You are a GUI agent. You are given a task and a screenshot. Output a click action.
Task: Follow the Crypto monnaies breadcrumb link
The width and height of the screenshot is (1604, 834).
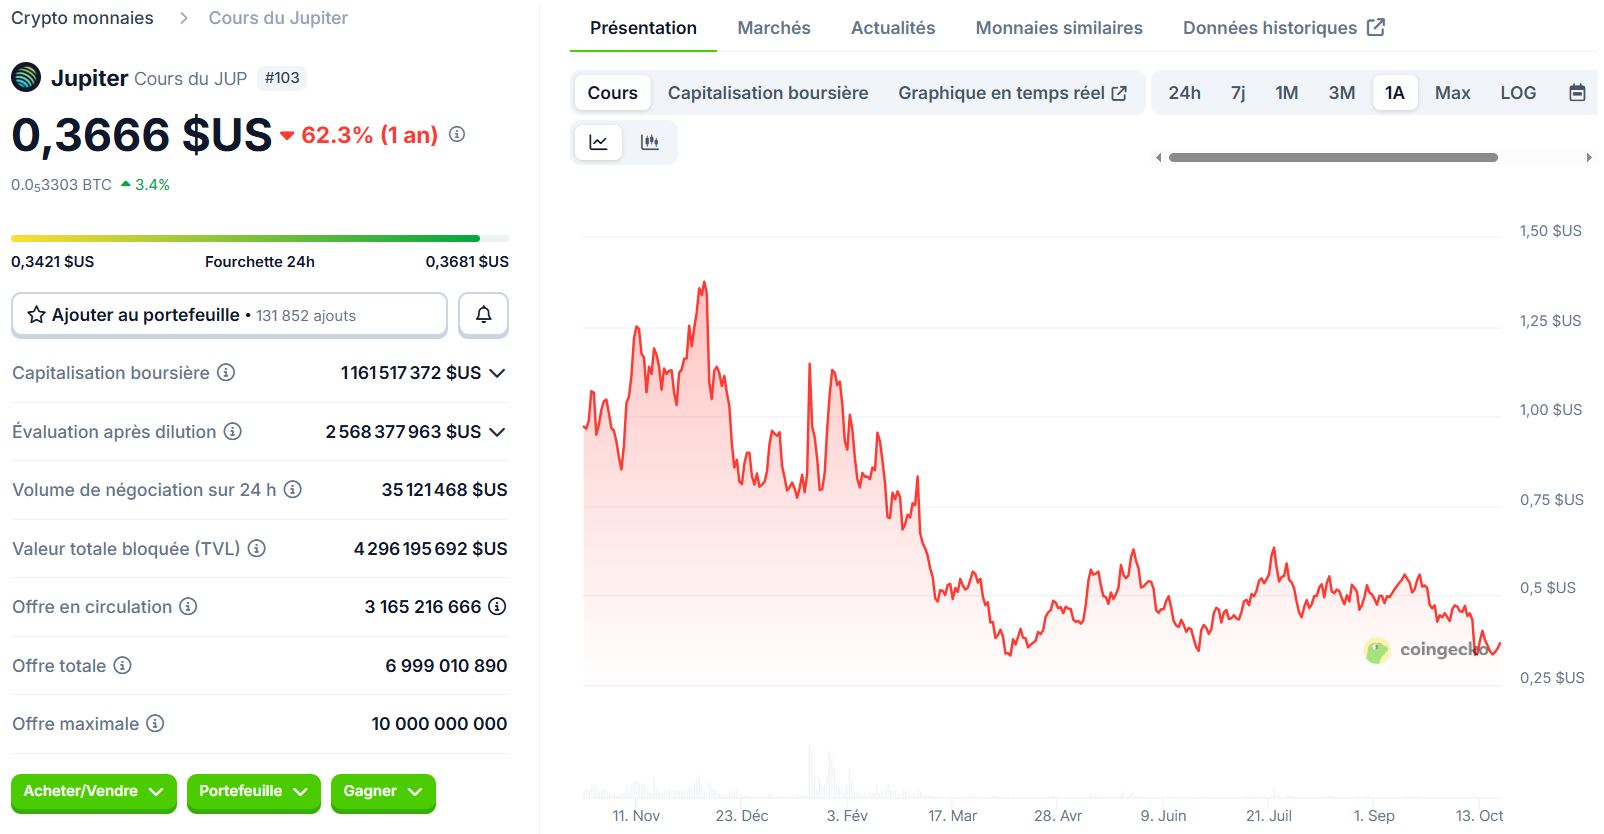coord(82,18)
